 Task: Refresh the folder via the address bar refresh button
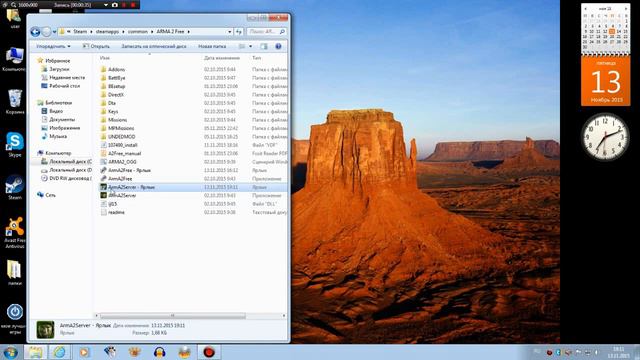point(239,31)
